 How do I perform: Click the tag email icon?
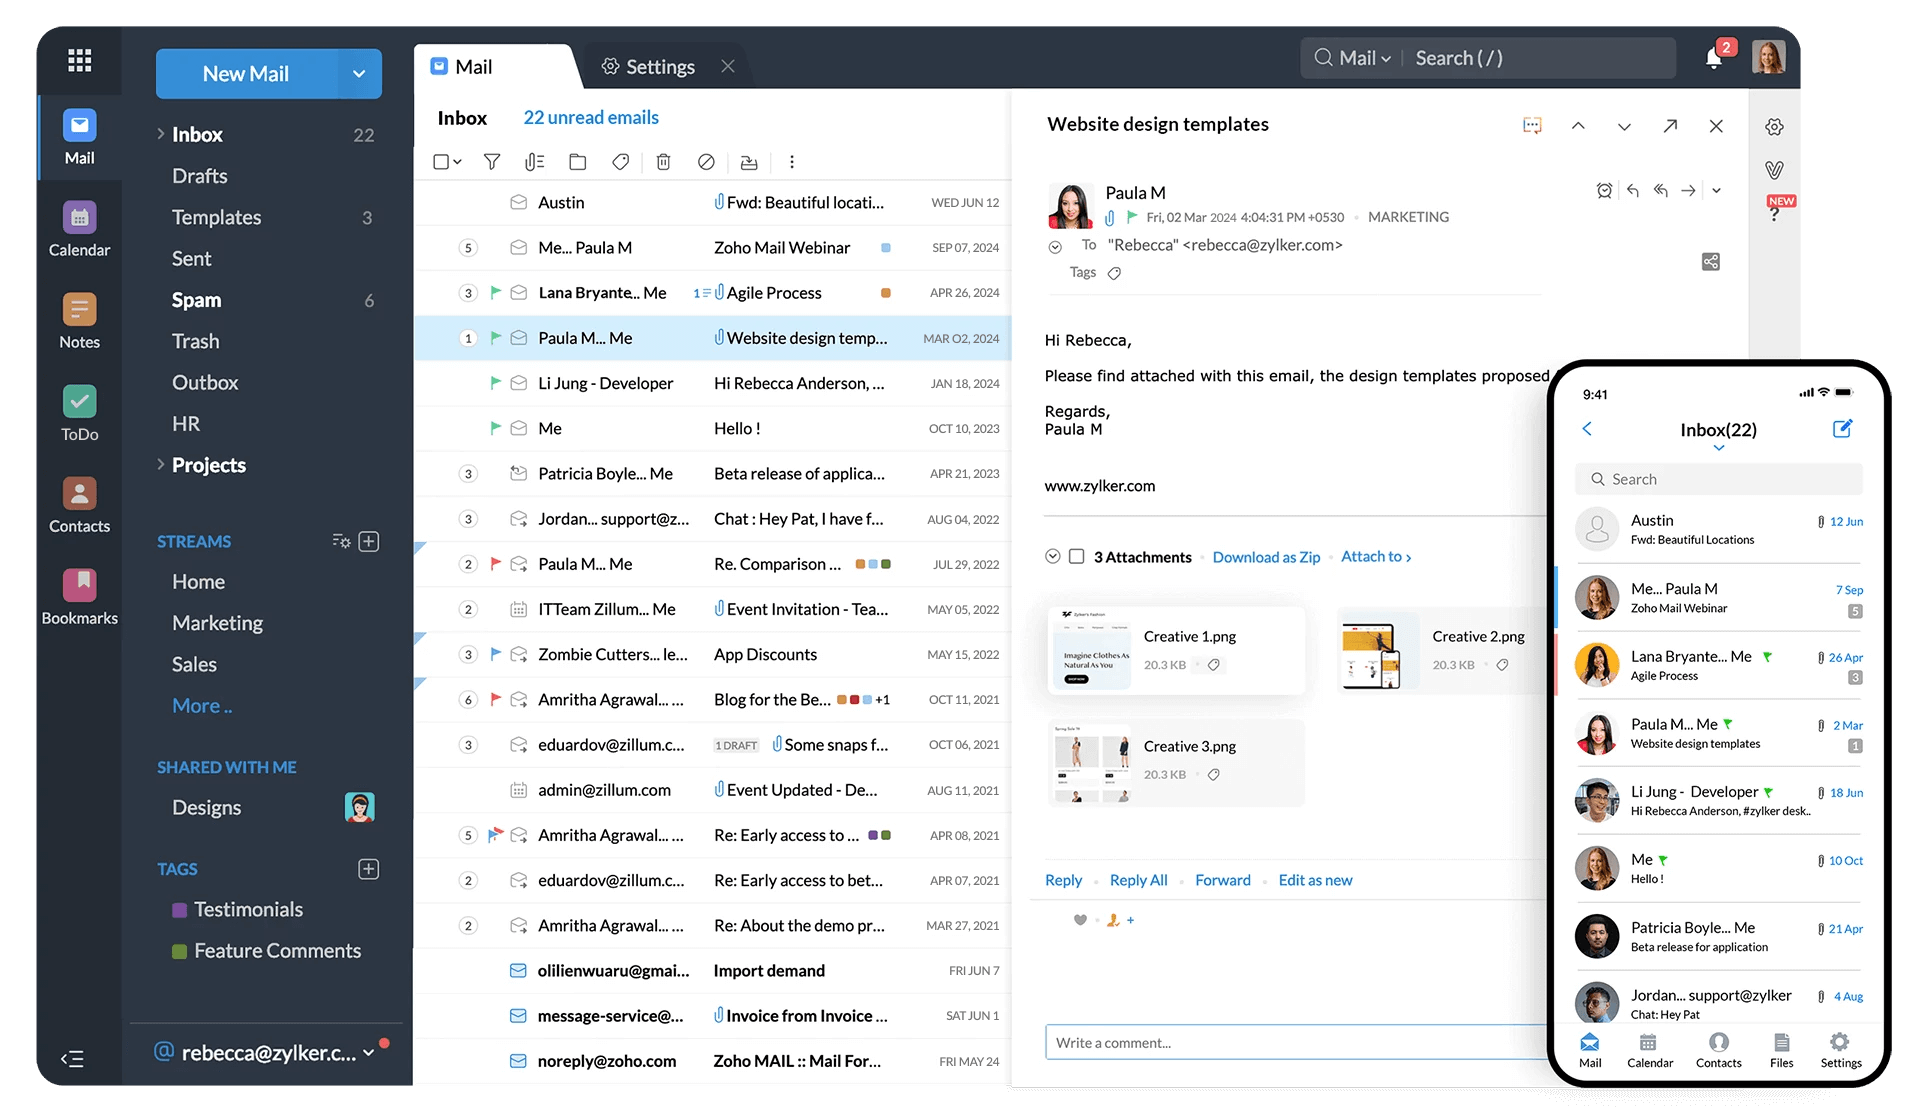point(617,160)
